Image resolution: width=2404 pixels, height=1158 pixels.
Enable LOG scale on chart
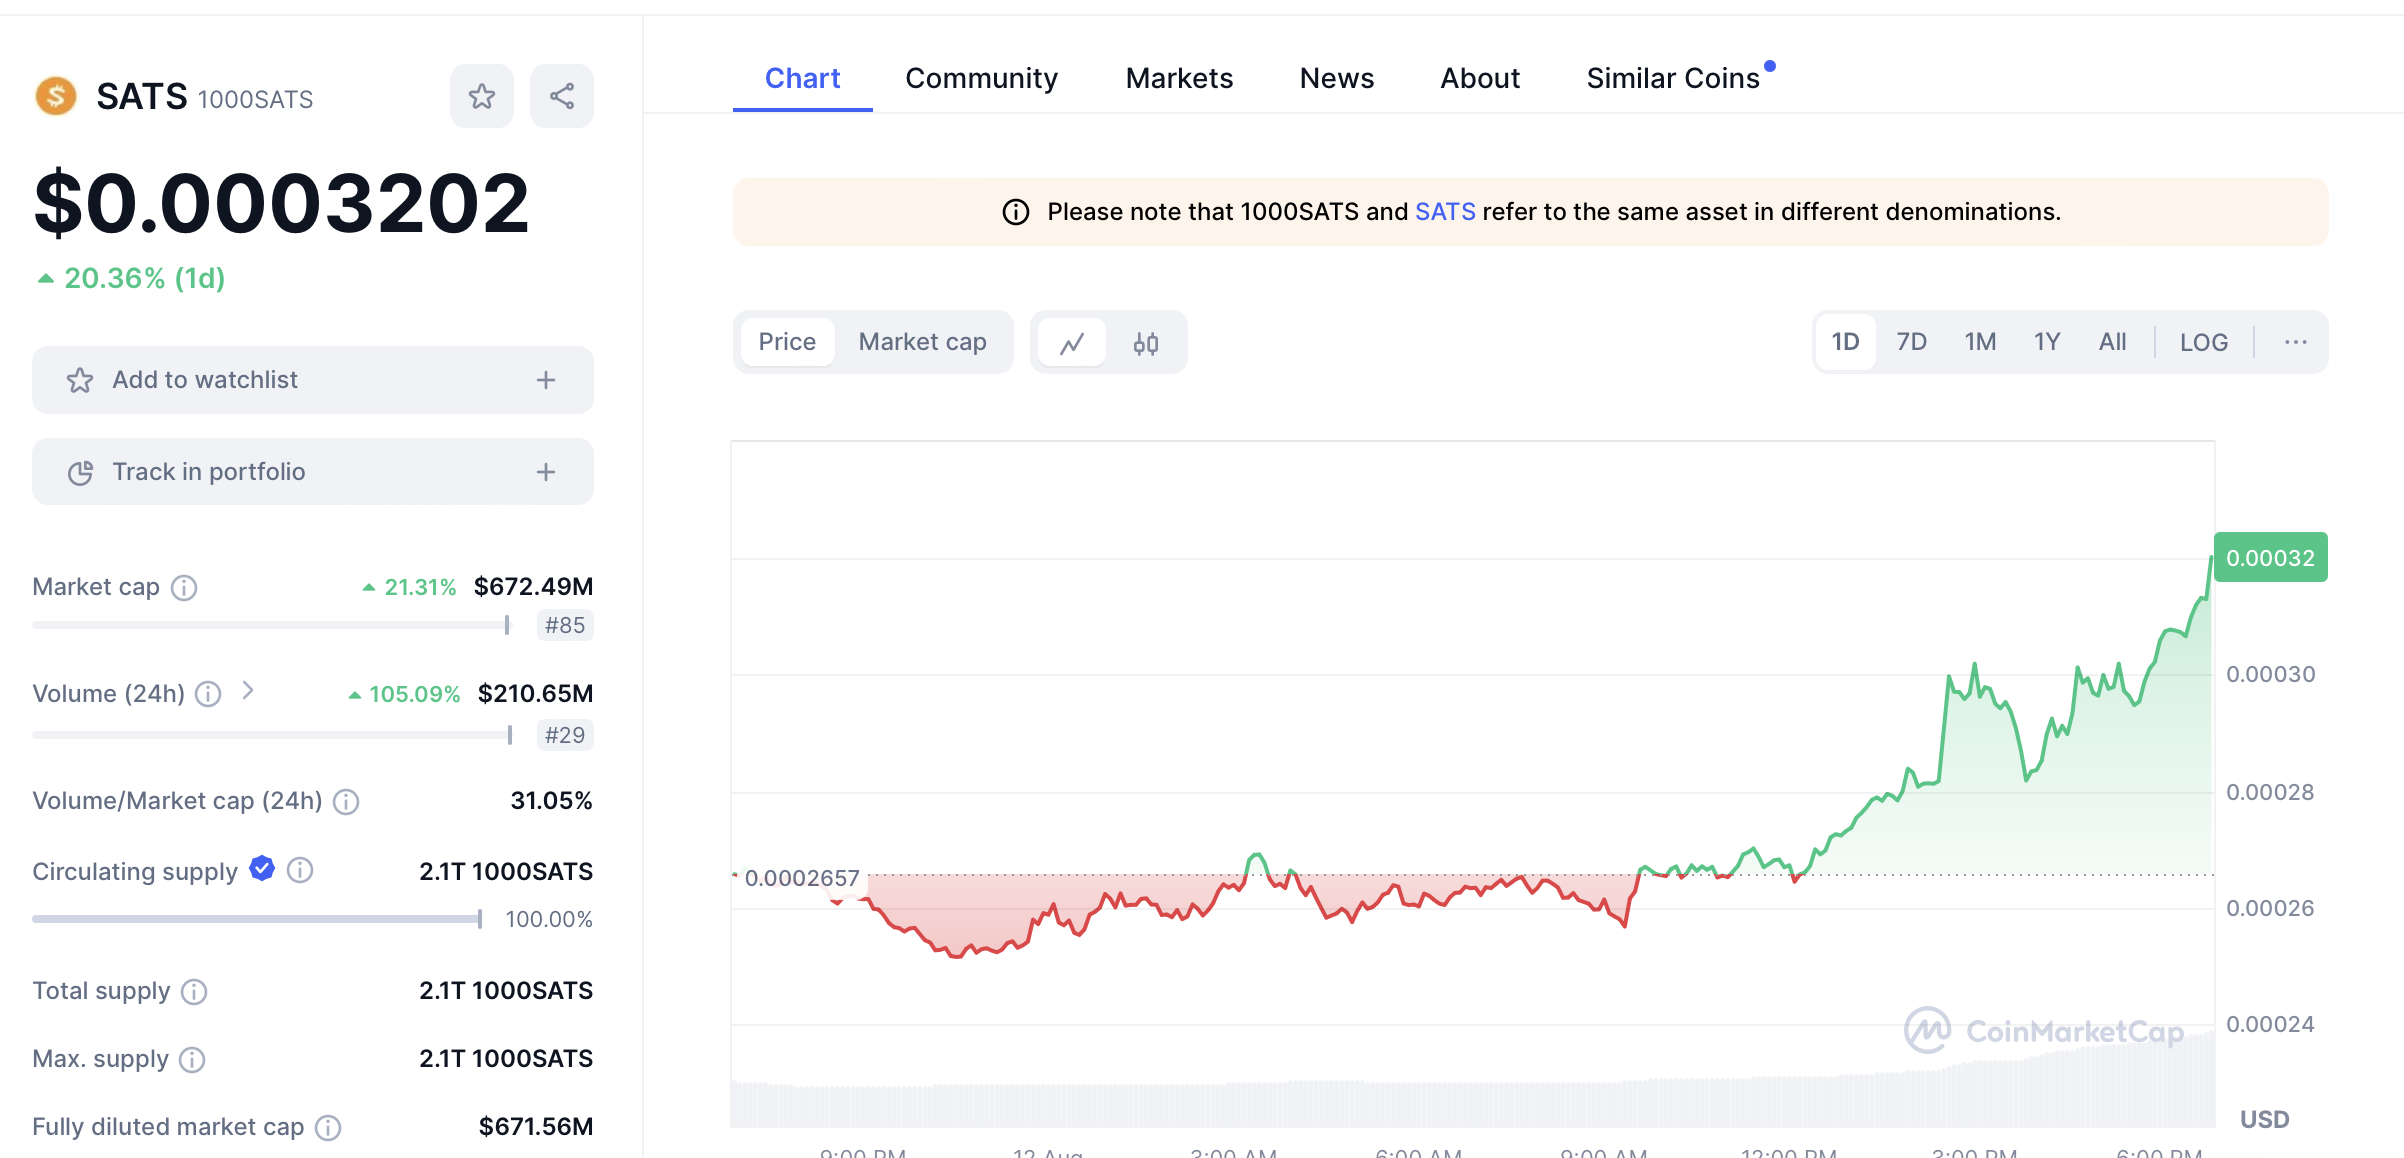coord(2203,342)
